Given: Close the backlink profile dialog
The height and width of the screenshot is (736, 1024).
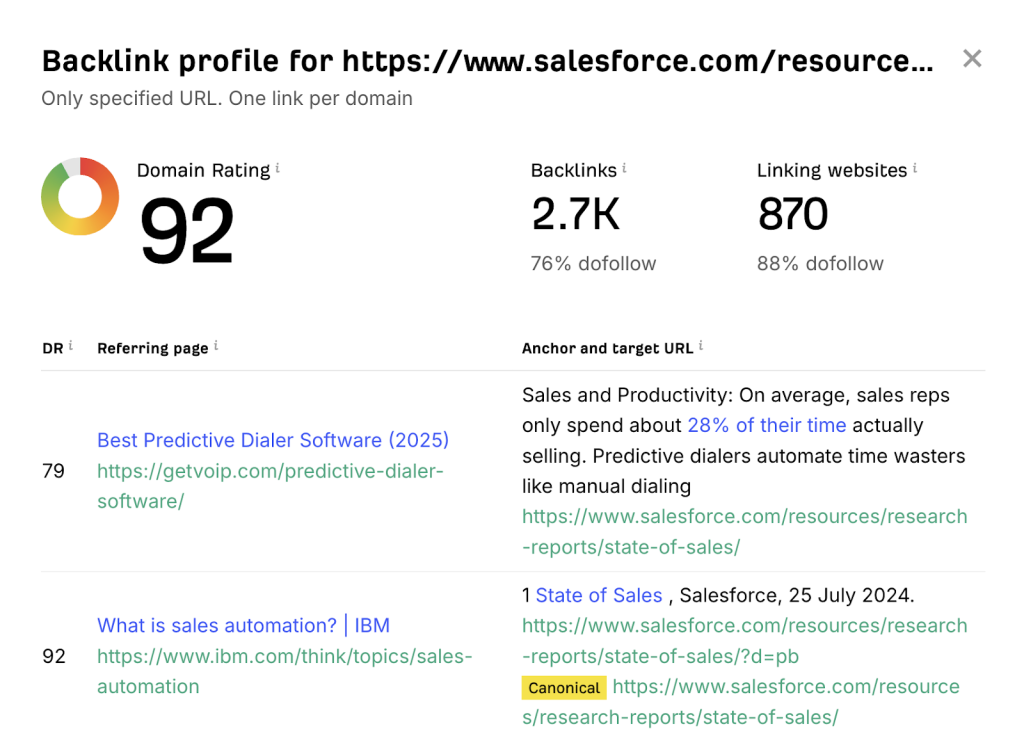Looking at the screenshot, I should (x=971, y=59).
